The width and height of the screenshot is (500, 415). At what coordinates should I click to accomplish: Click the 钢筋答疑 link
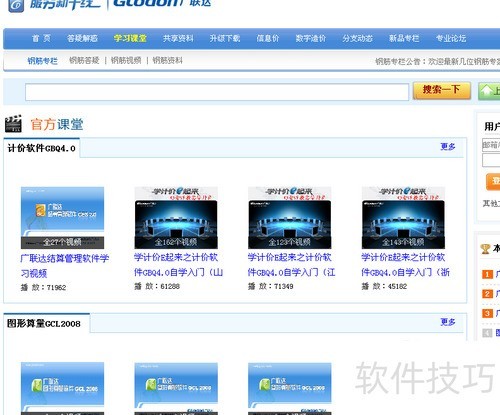coord(84,60)
